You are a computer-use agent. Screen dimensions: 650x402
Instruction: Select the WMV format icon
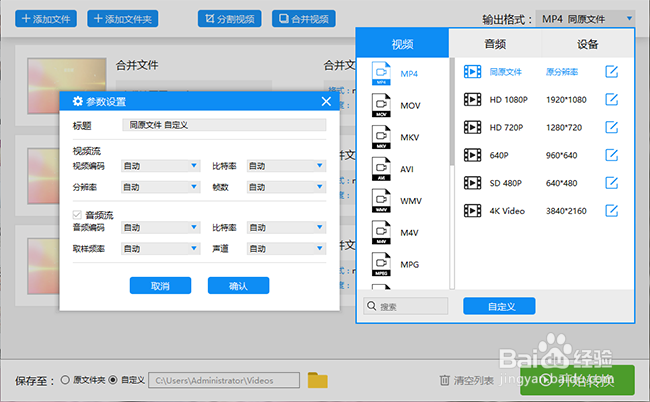click(x=381, y=201)
